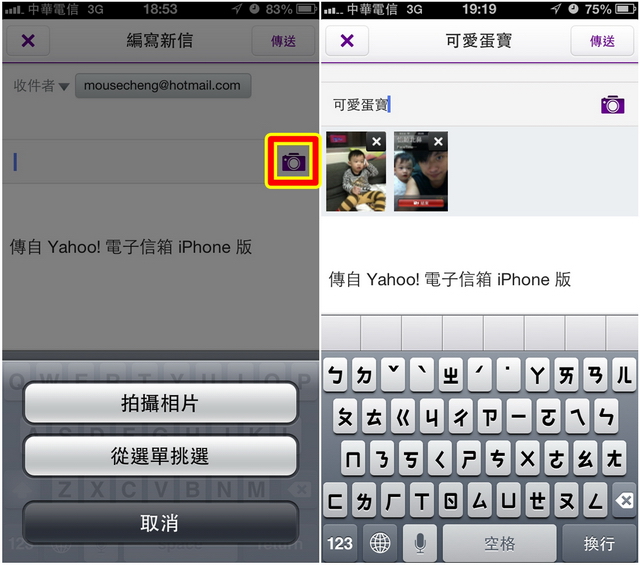The image size is (640, 565).
Task: Tap the ㄞ key on the keyboard
Action: pyautogui.click(x=567, y=374)
